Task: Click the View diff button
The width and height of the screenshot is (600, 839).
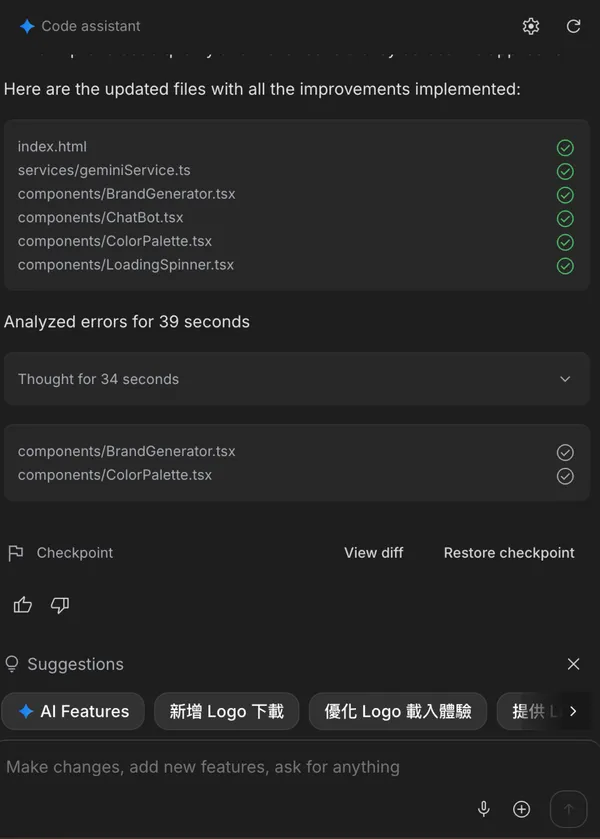Action: (x=373, y=553)
